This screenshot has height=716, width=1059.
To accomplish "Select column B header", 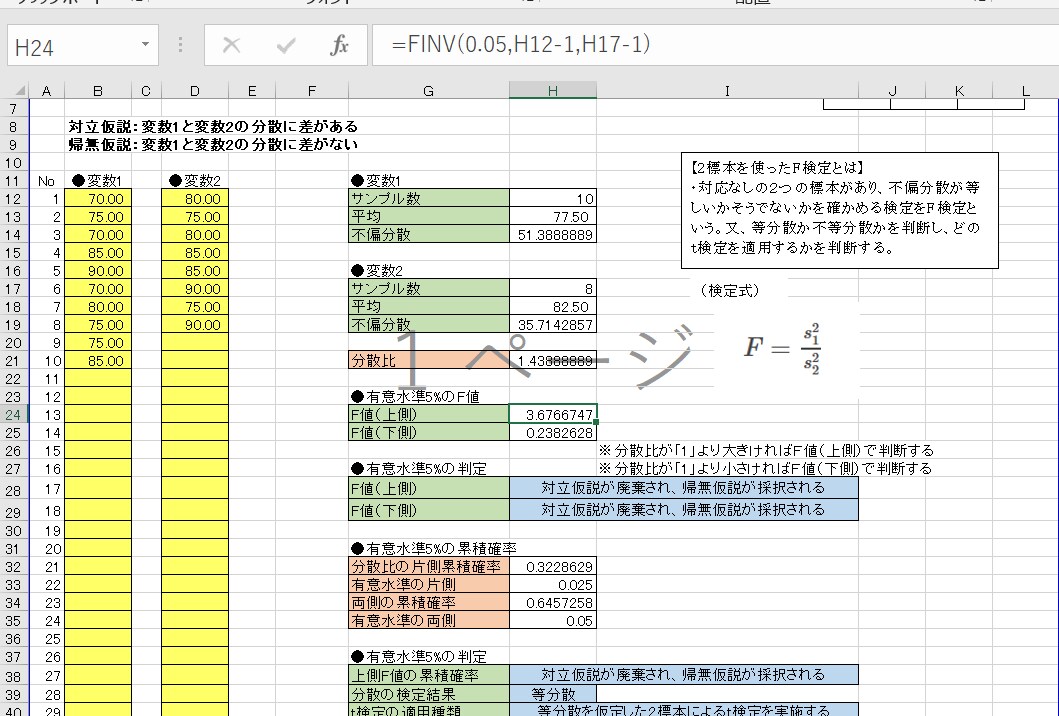I will coord(98,91).
